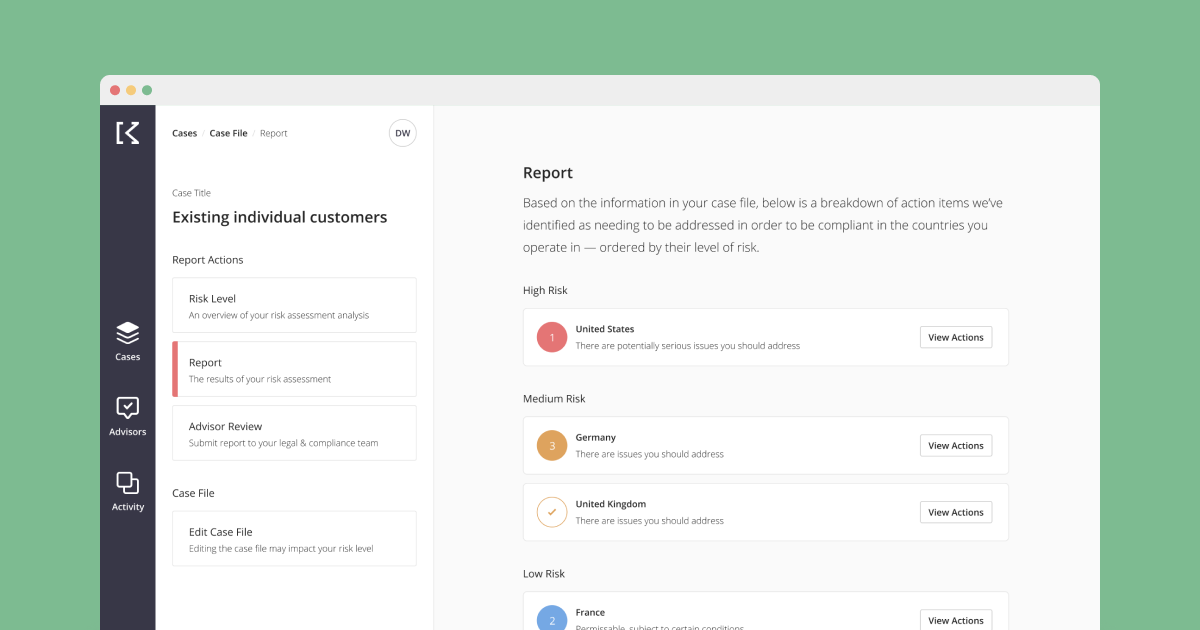Select the Risk Level report action
Screen dimensions: 1200x630
[x=294, y=305]
